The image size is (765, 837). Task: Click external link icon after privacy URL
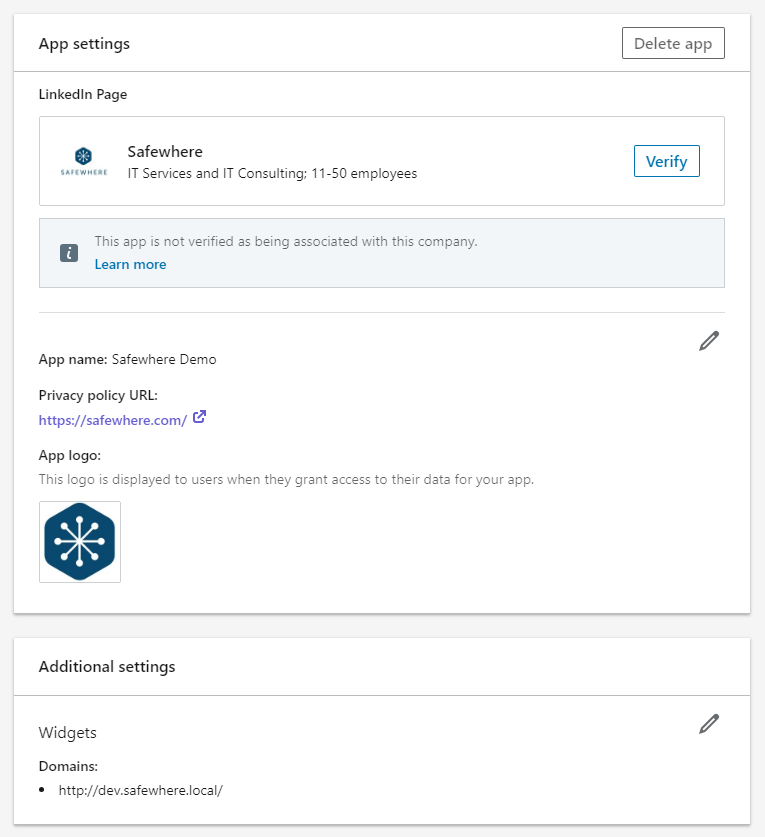click(x=199, y=418)
